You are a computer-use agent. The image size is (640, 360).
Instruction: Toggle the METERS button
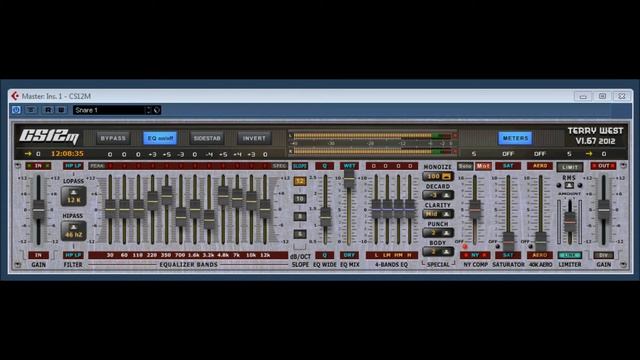tap(515, 138)
